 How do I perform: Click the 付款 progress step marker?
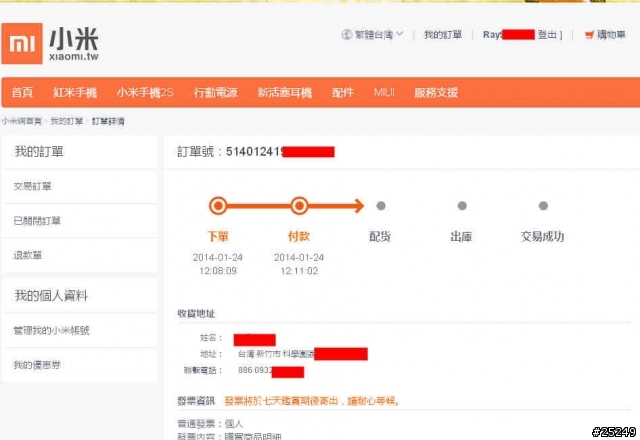(x=299, y=206)
